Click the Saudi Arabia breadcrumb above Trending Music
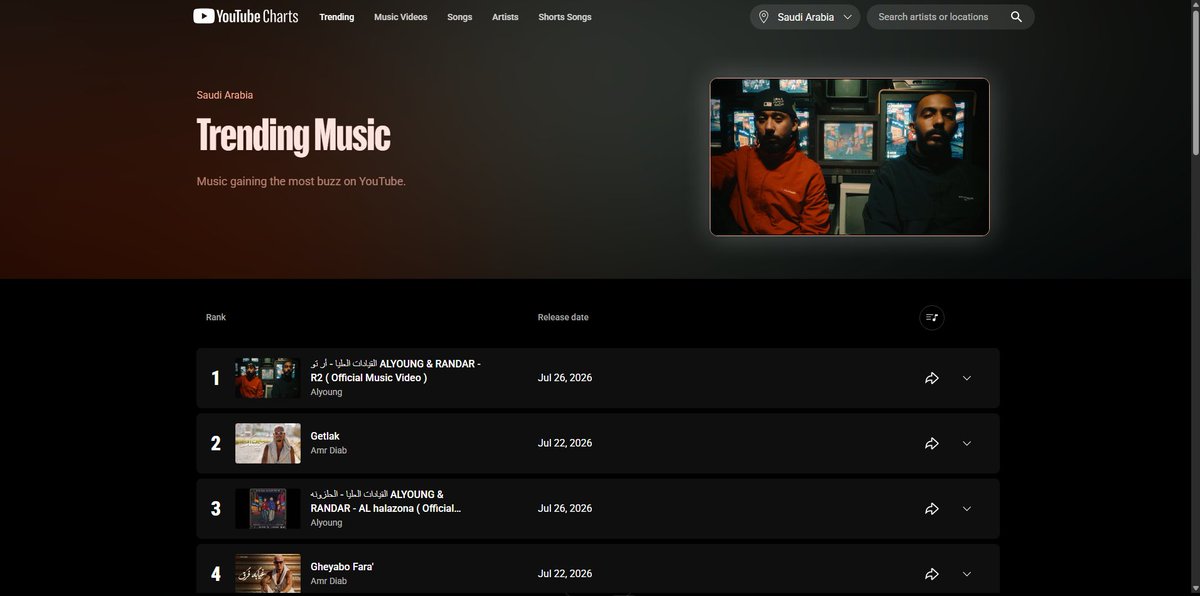The width and height of the screenshot is (1200, 596). (225, 95)
